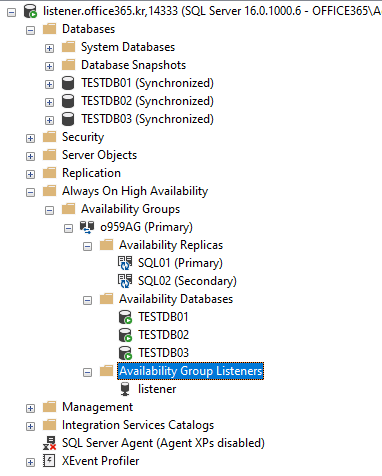382x476 pixels.
Task: Click the availability database TESTDB03 icon under Availability Databases
Action: tap(125, 353)
